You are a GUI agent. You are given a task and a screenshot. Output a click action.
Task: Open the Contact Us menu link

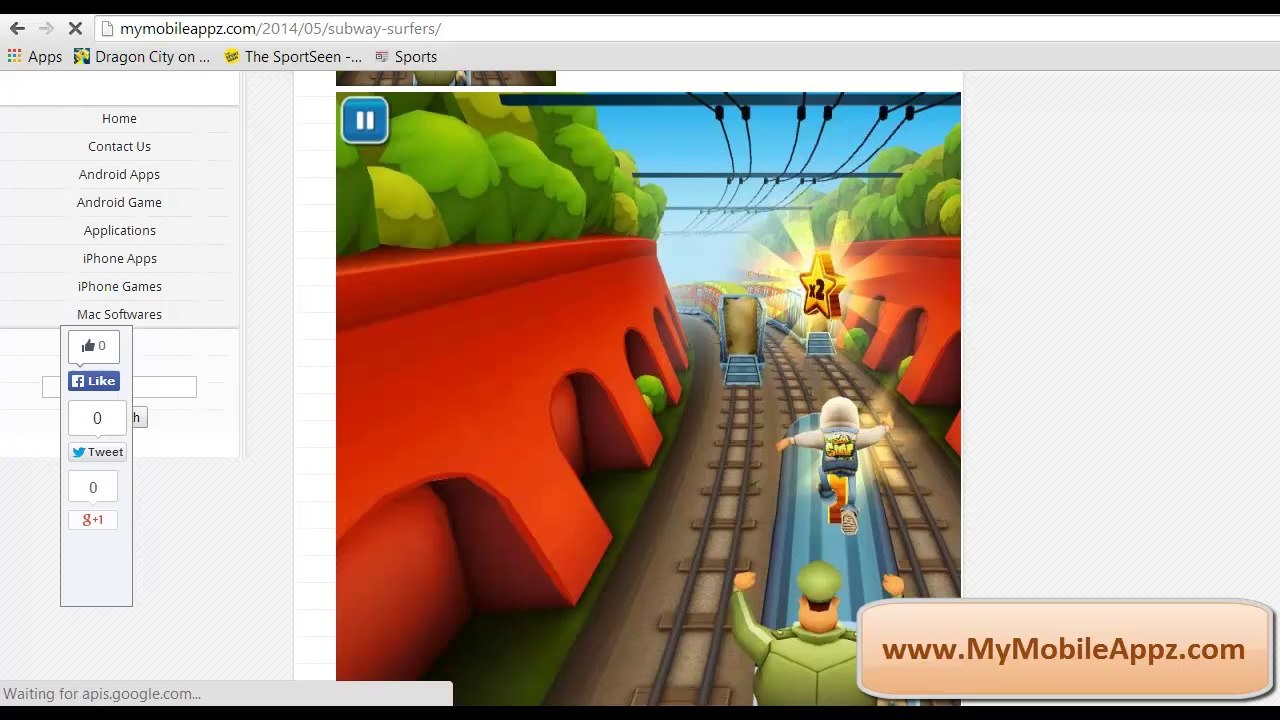tap(119, 146)
